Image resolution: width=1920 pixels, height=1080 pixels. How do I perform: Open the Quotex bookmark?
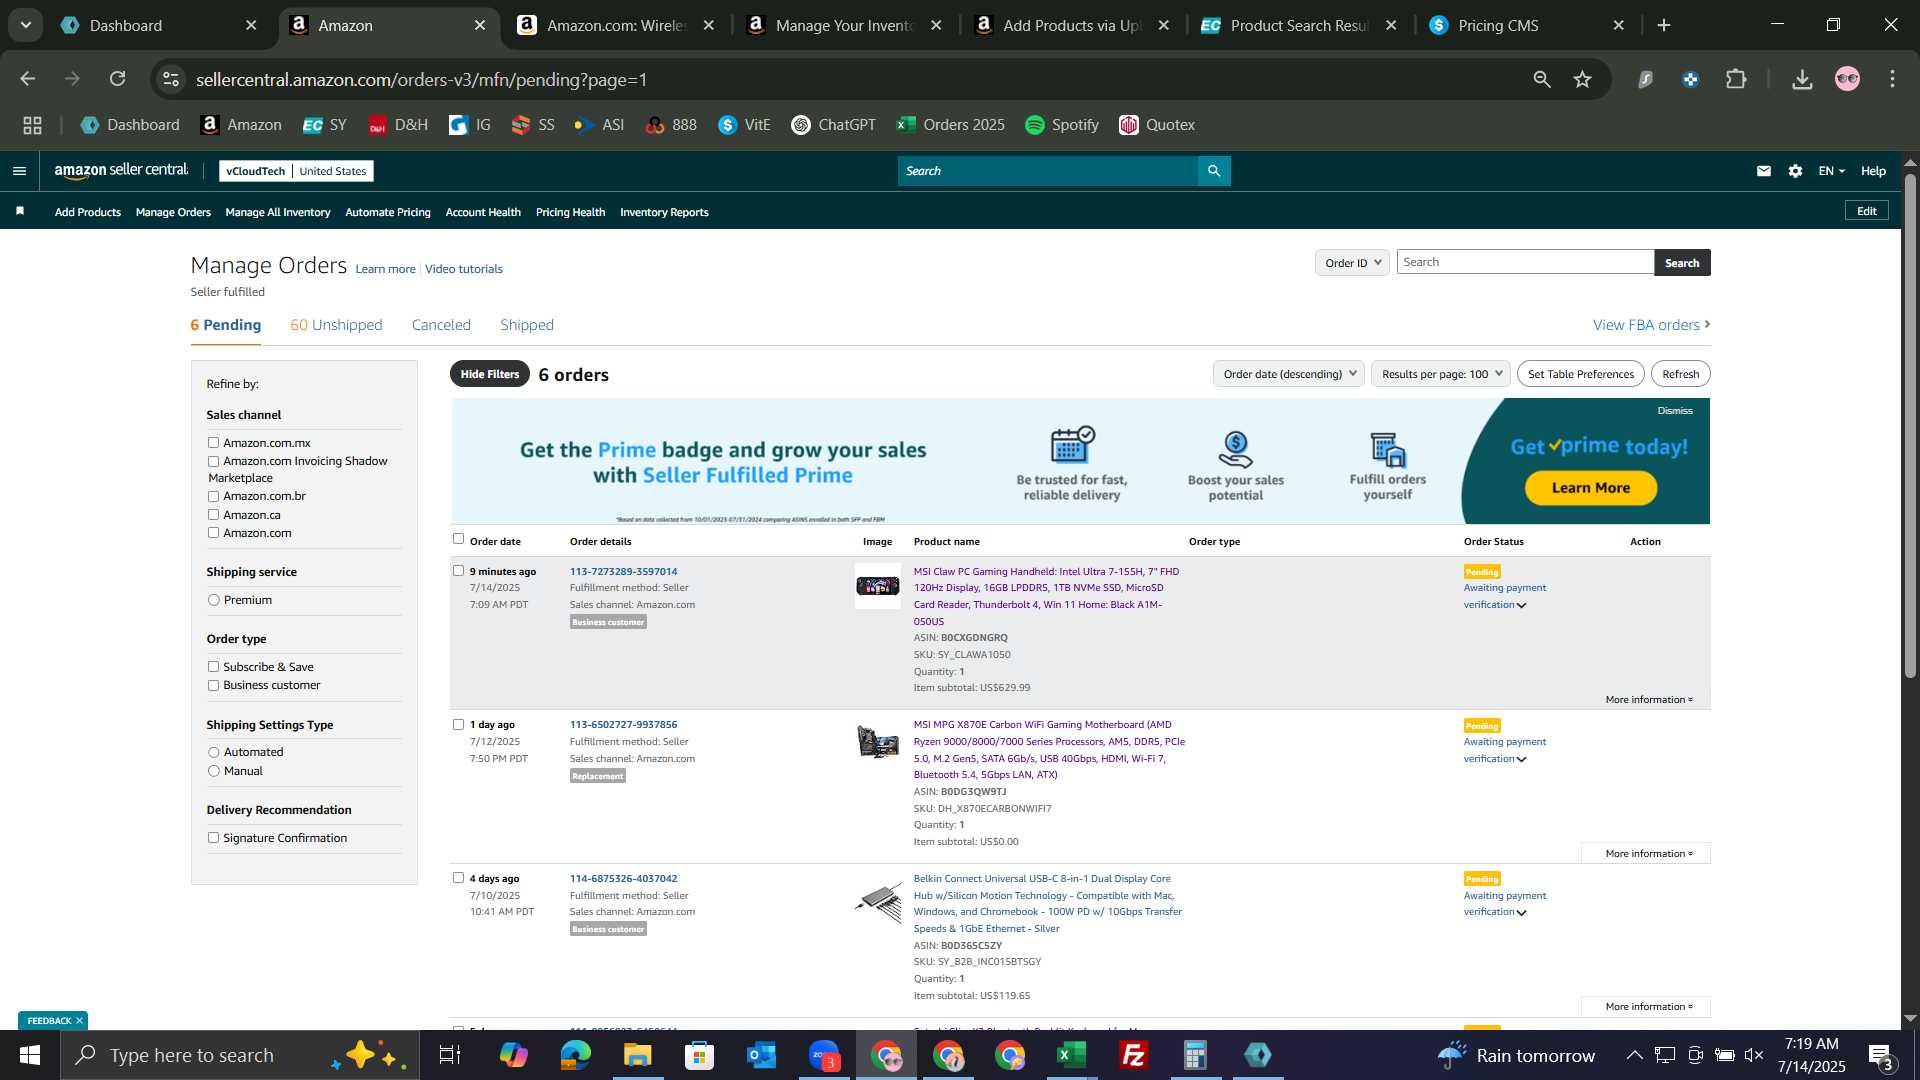tap(1157, 125)
